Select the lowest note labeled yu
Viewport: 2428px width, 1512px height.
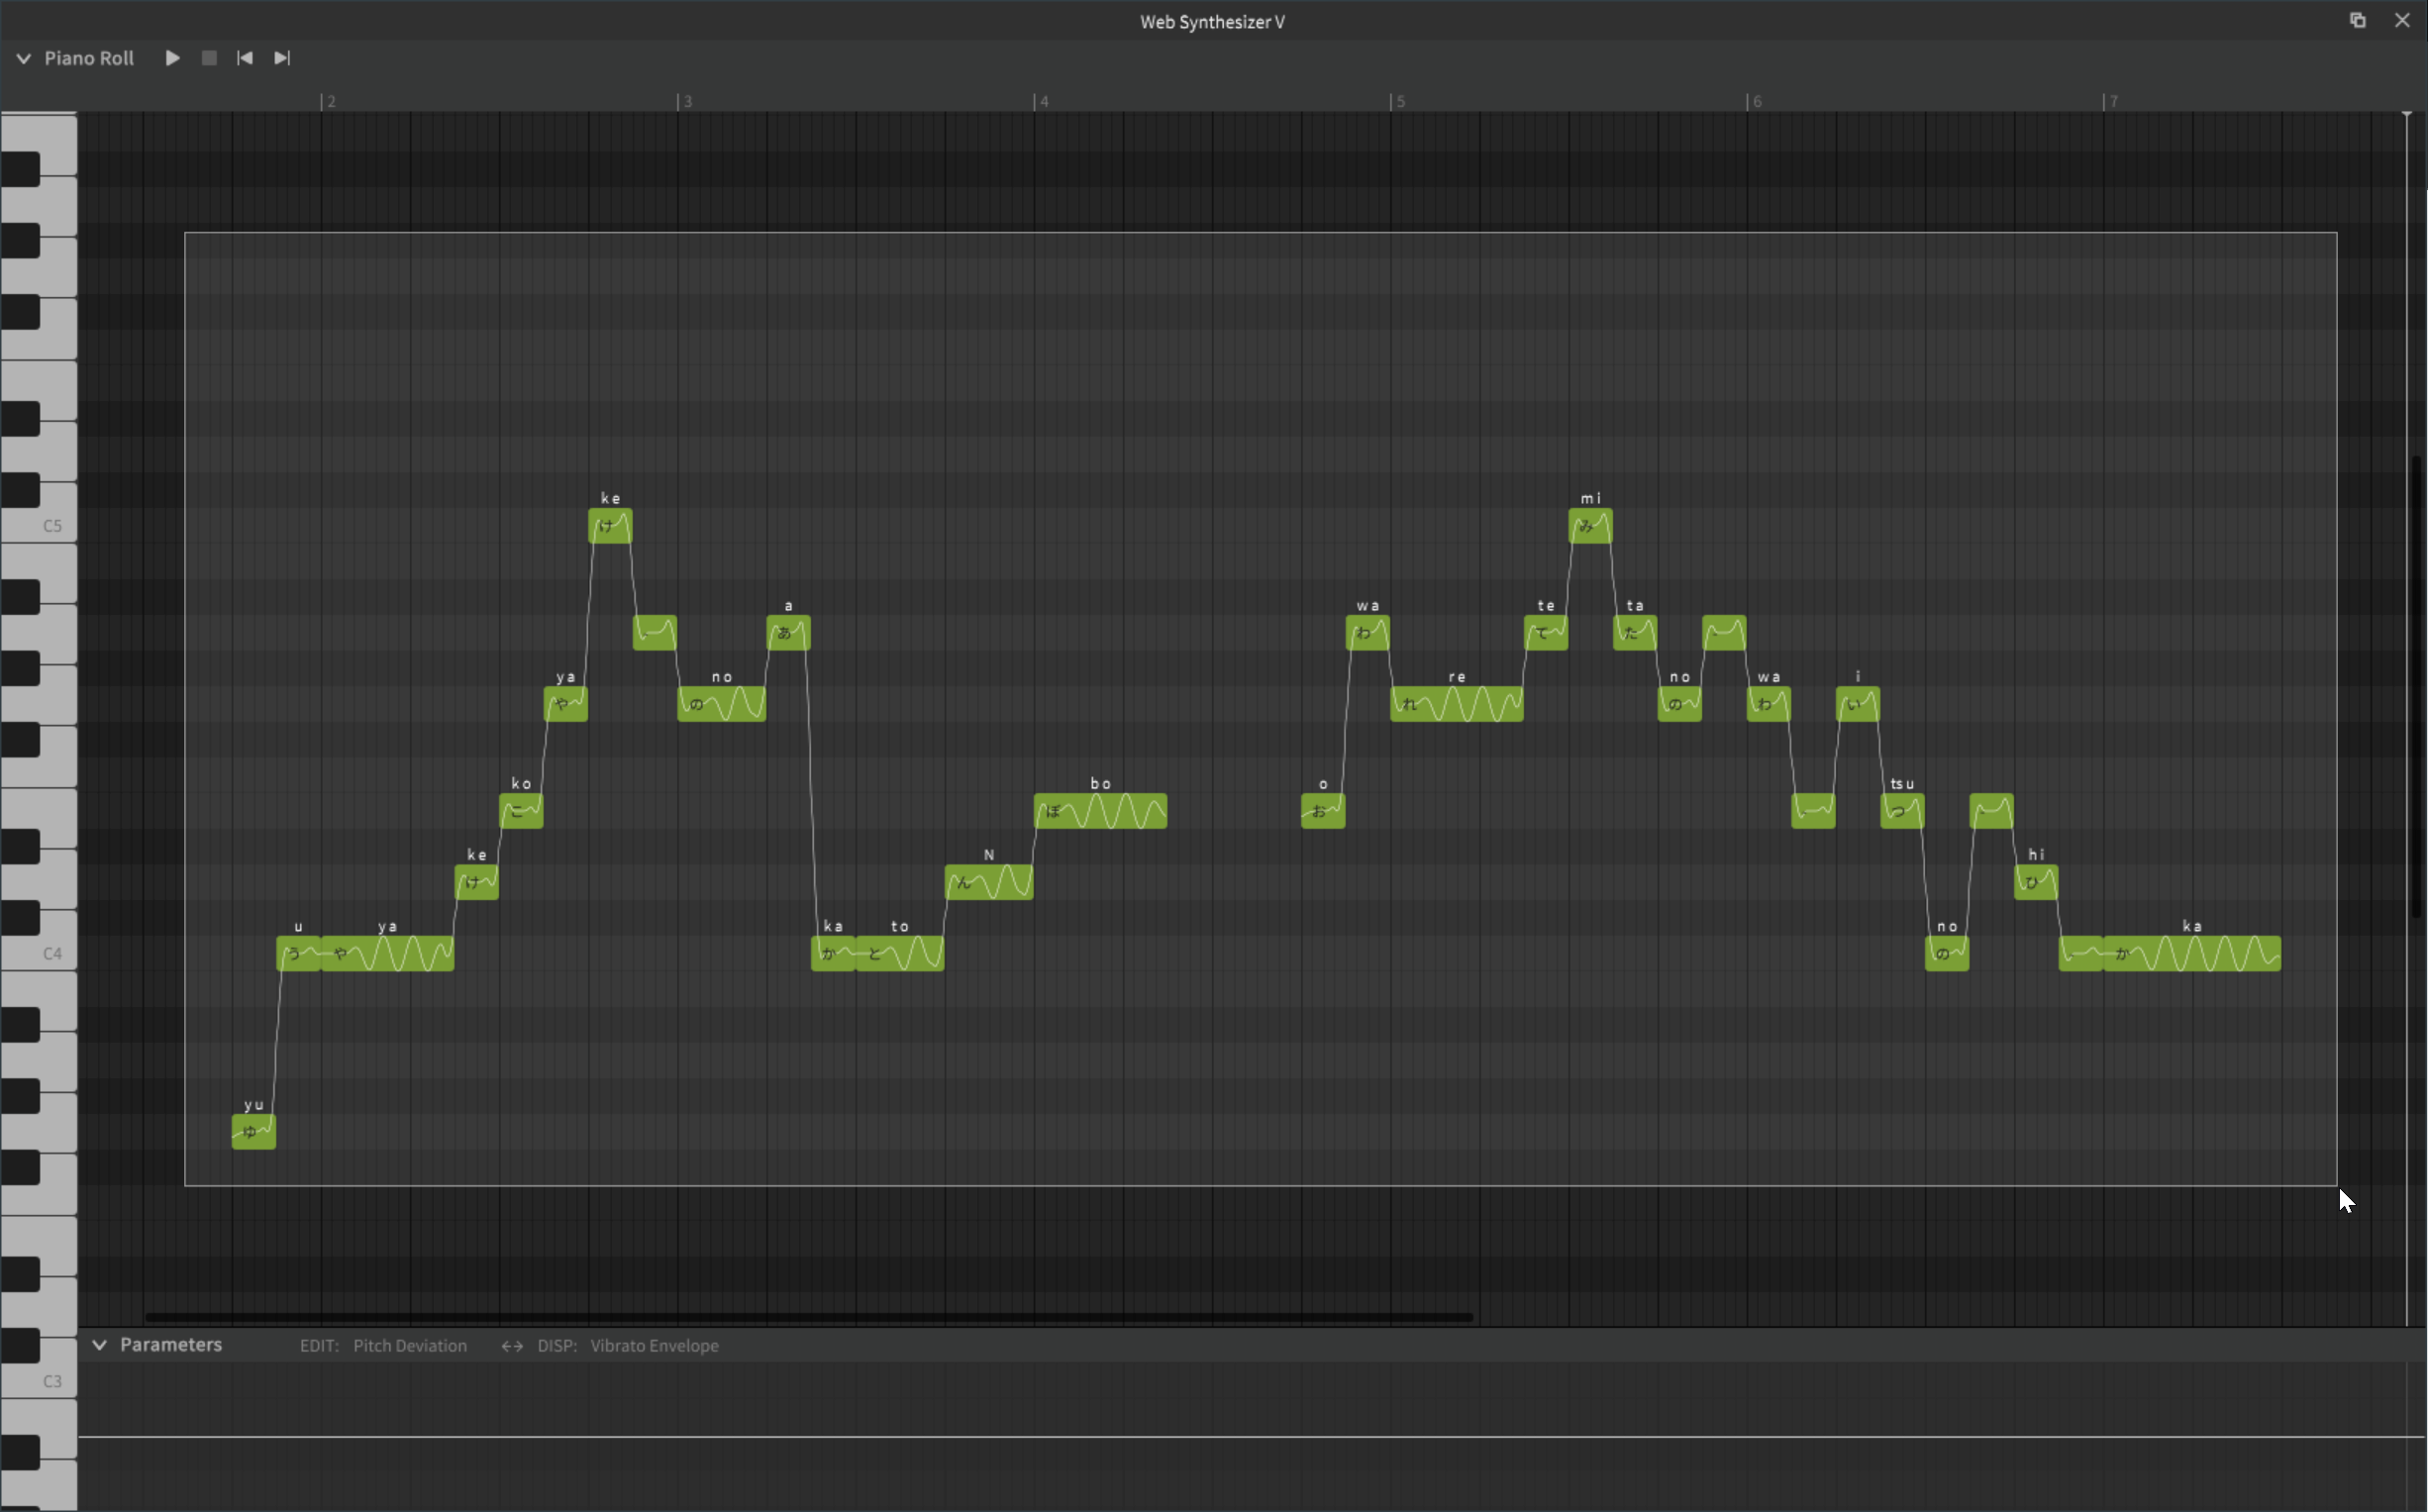point(254,1131)
